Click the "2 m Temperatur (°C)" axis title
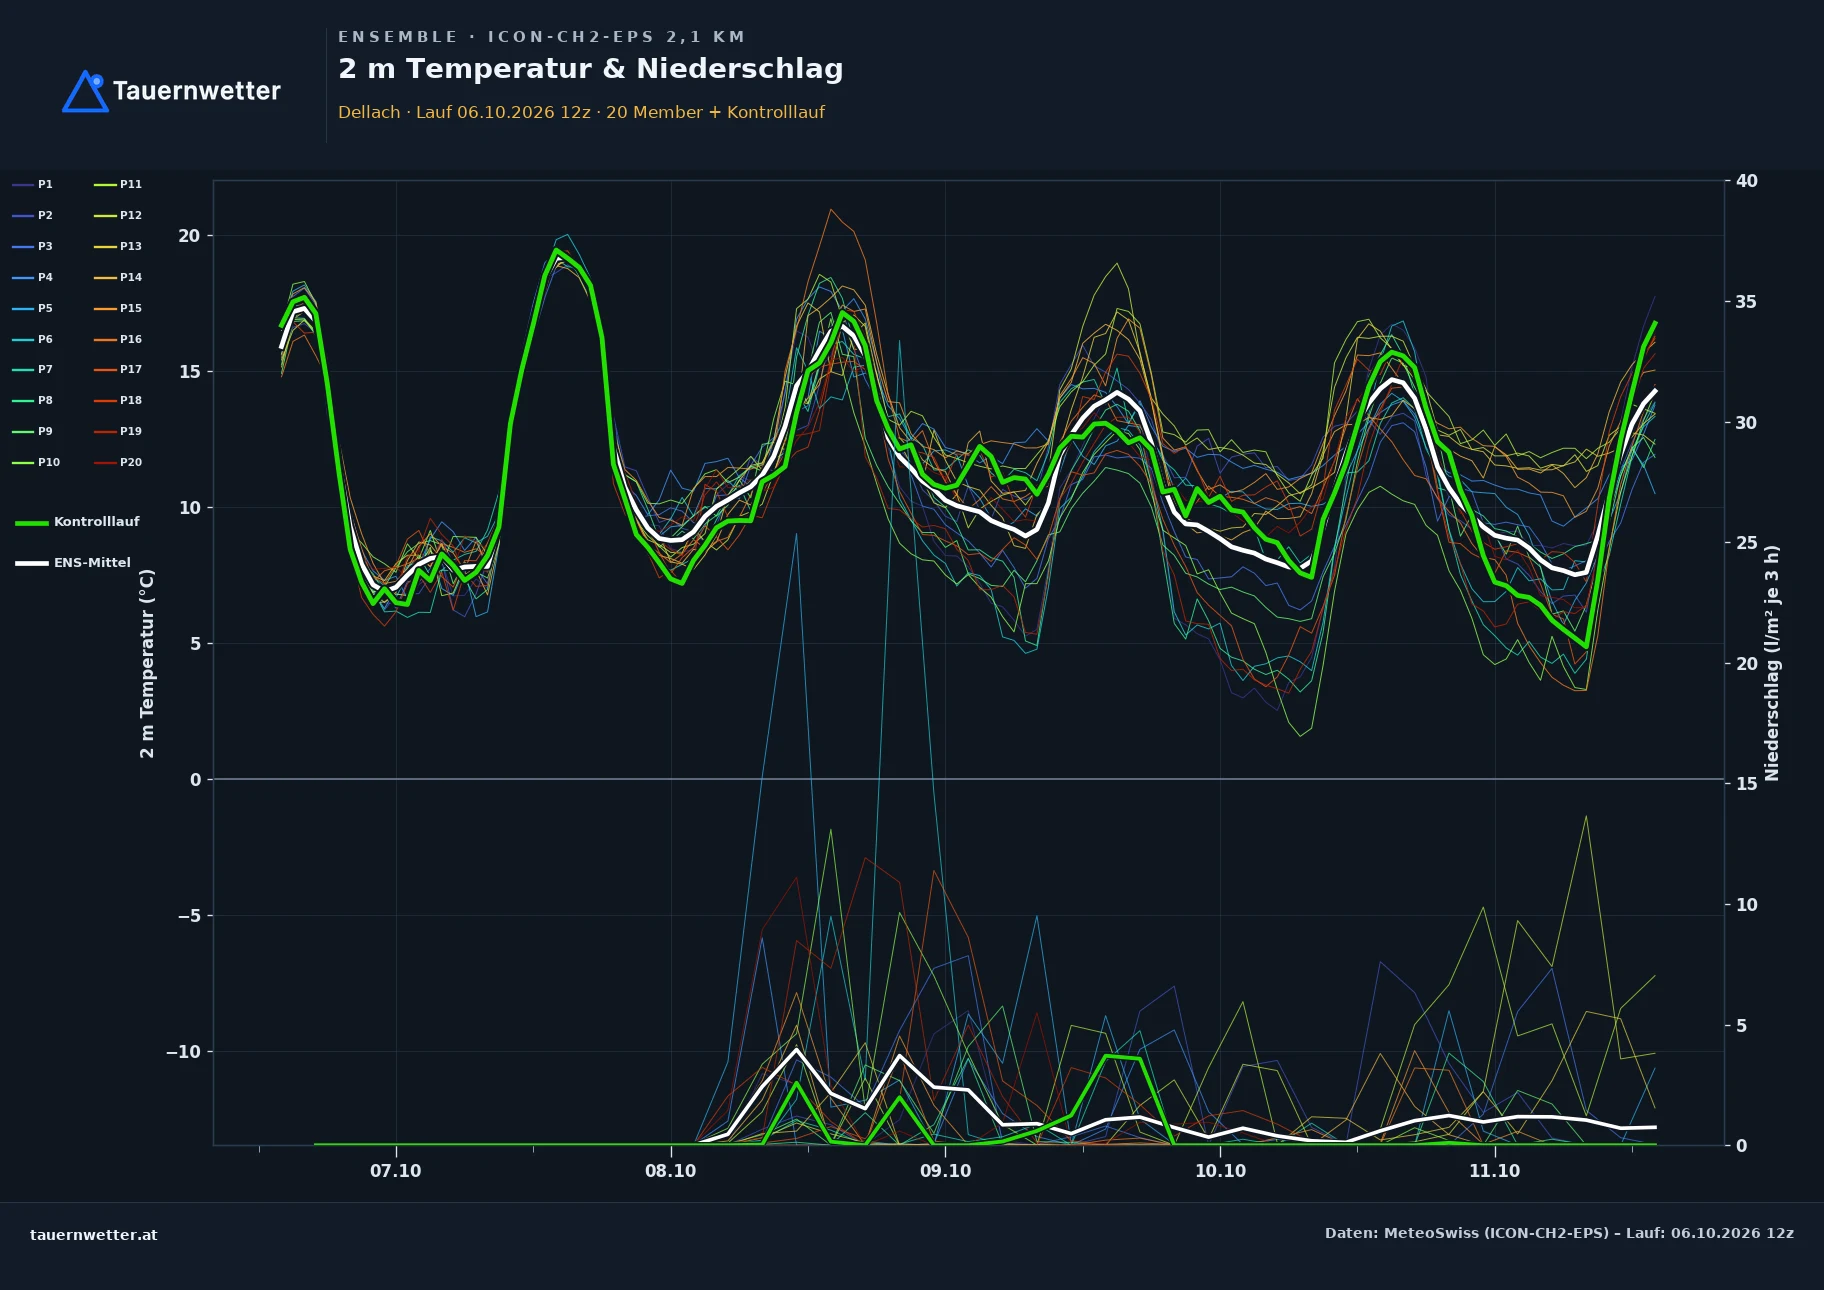Screen dimensions: 1824x1290 click(148, 663)
